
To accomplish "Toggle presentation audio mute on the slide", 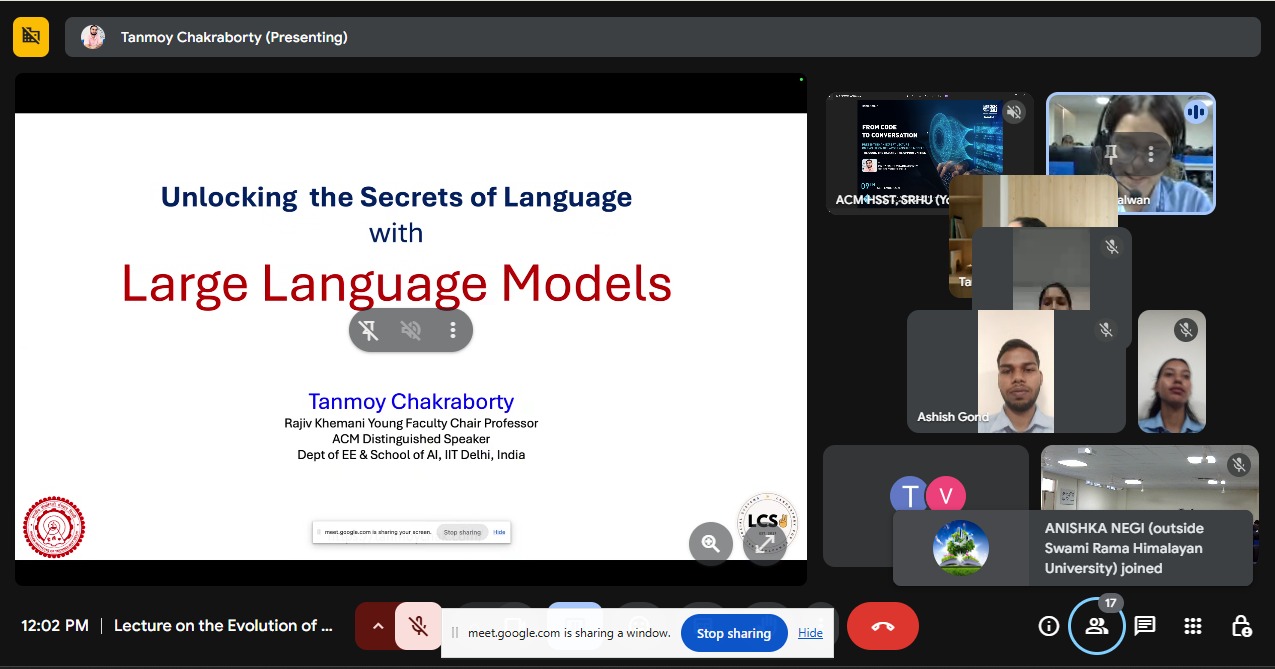I will [411, 331].
